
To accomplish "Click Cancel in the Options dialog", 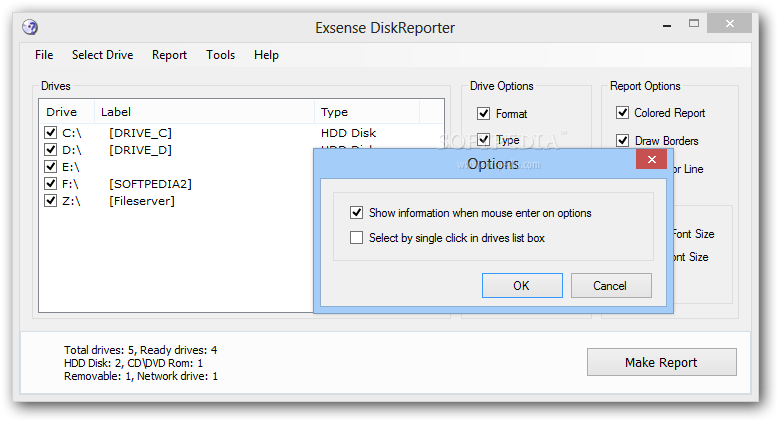I will [611, 285].
